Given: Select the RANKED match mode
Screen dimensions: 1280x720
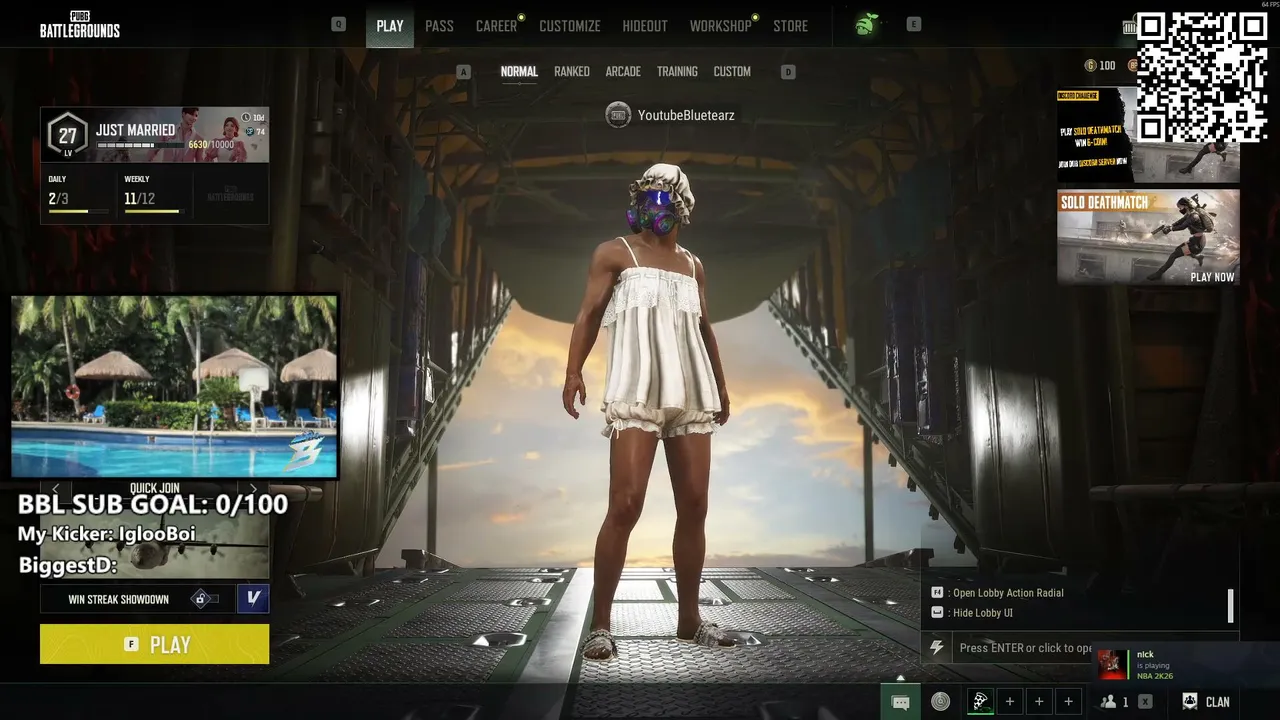Looking at the screenshot, I should pyautogui.click(x=572, y=72).
